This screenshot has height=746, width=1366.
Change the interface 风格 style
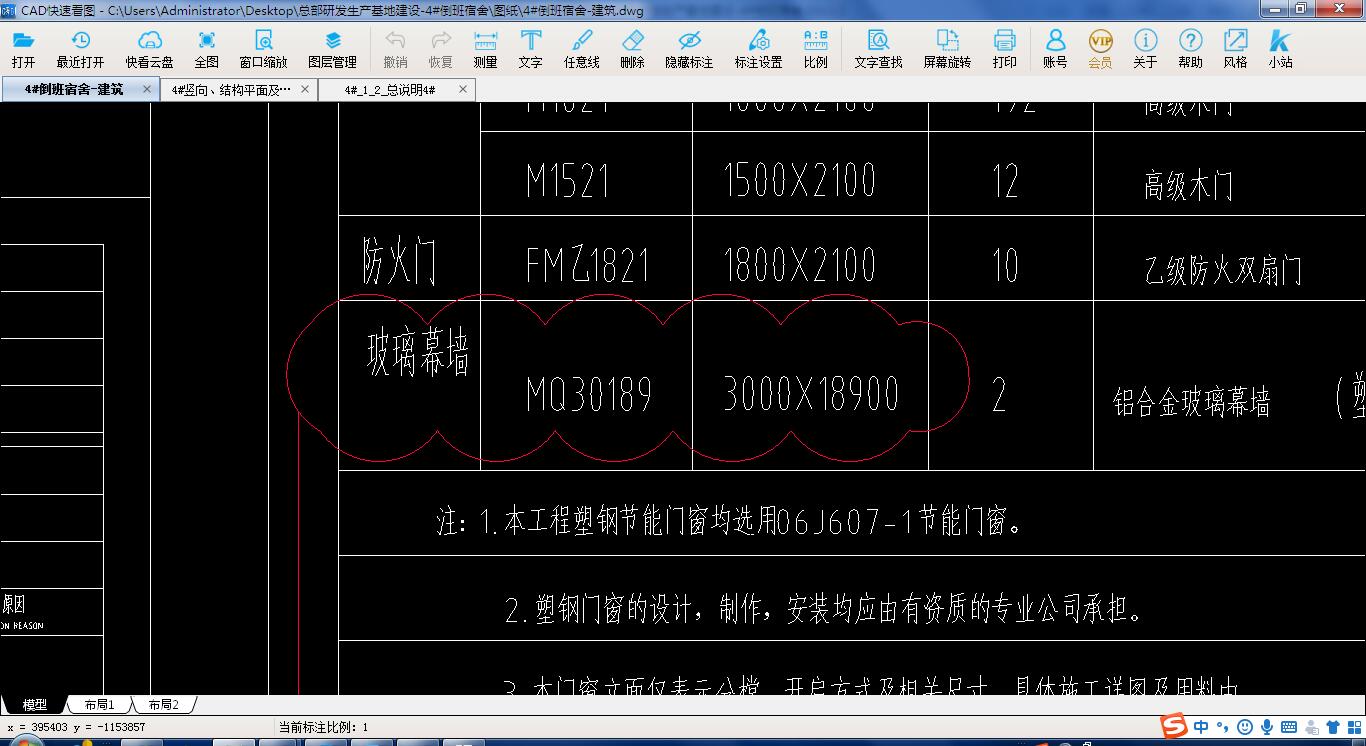point(1235,48)
